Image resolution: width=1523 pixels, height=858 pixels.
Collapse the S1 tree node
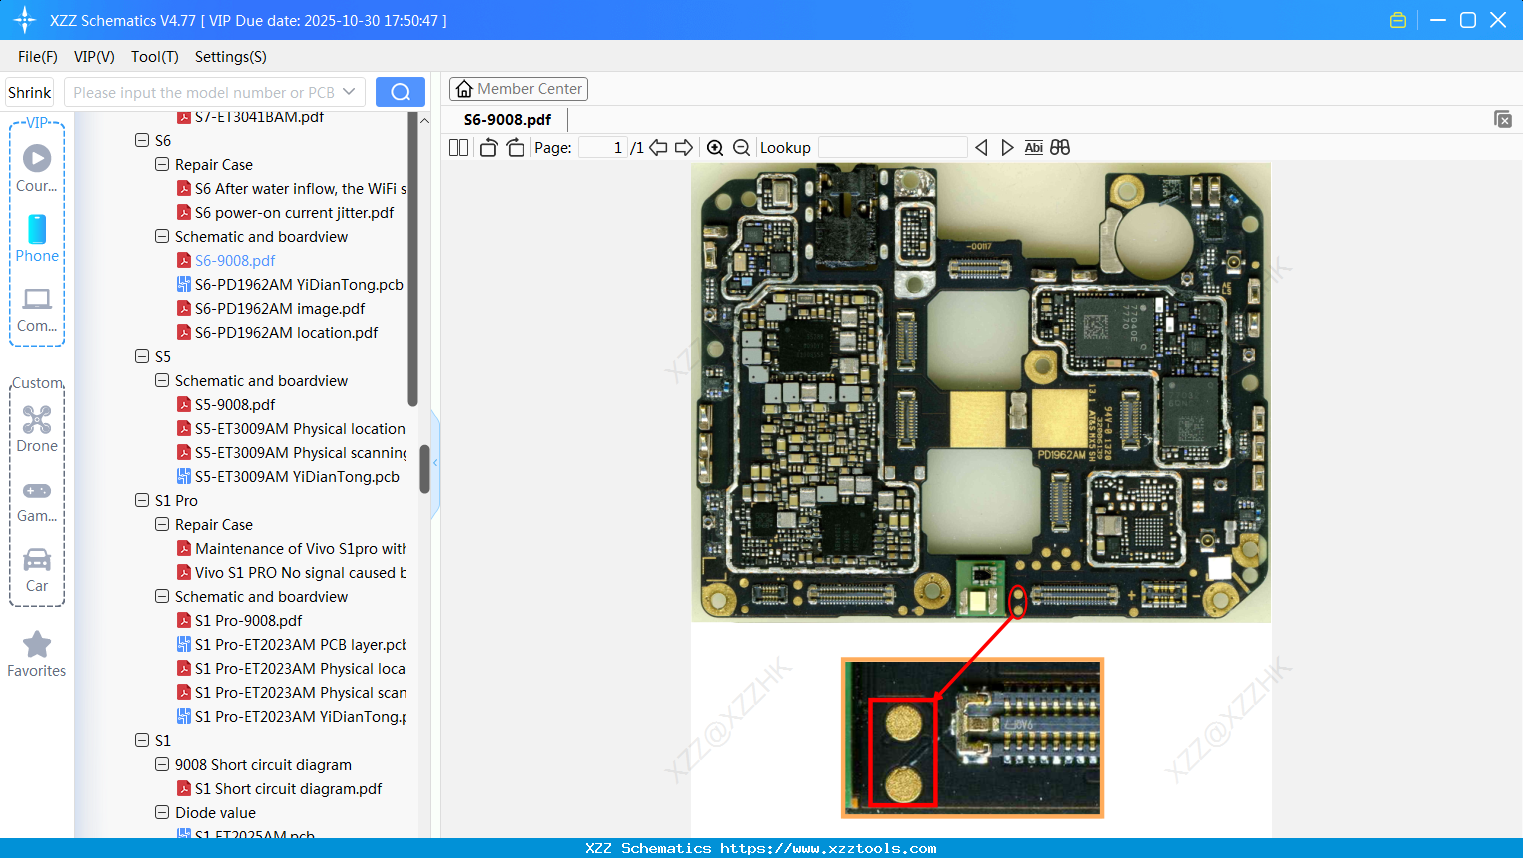(x=142, y=741)
